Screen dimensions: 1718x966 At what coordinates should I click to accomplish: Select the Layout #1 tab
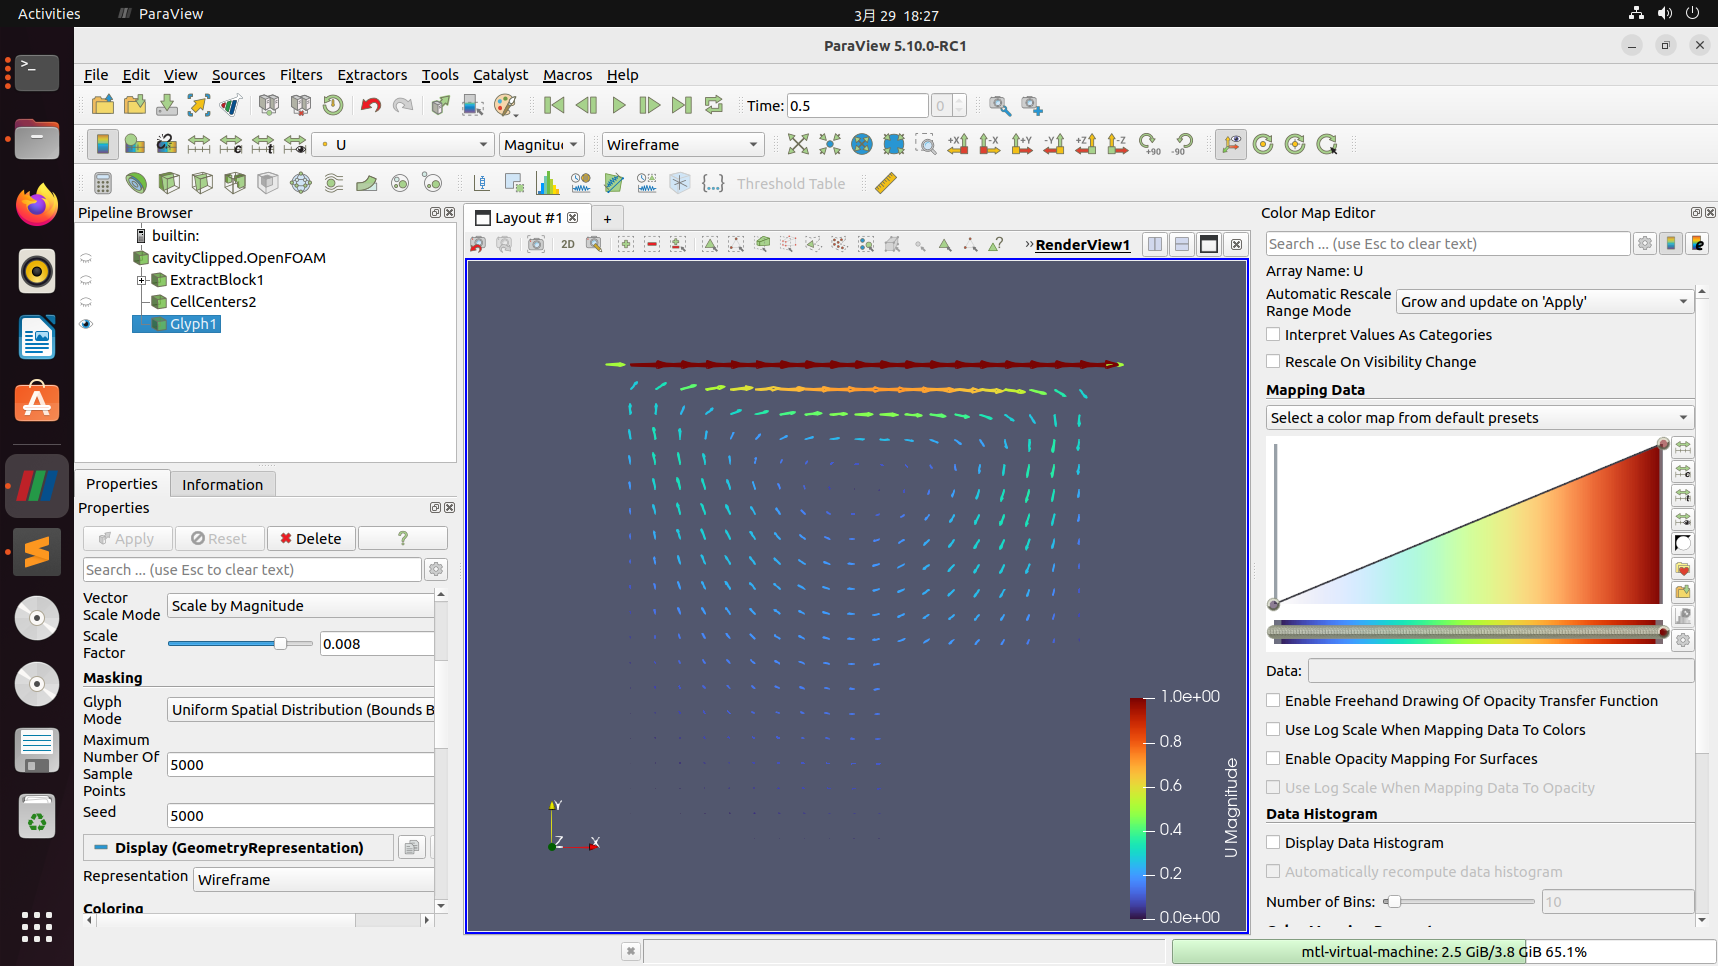click(x=526, y=218)
